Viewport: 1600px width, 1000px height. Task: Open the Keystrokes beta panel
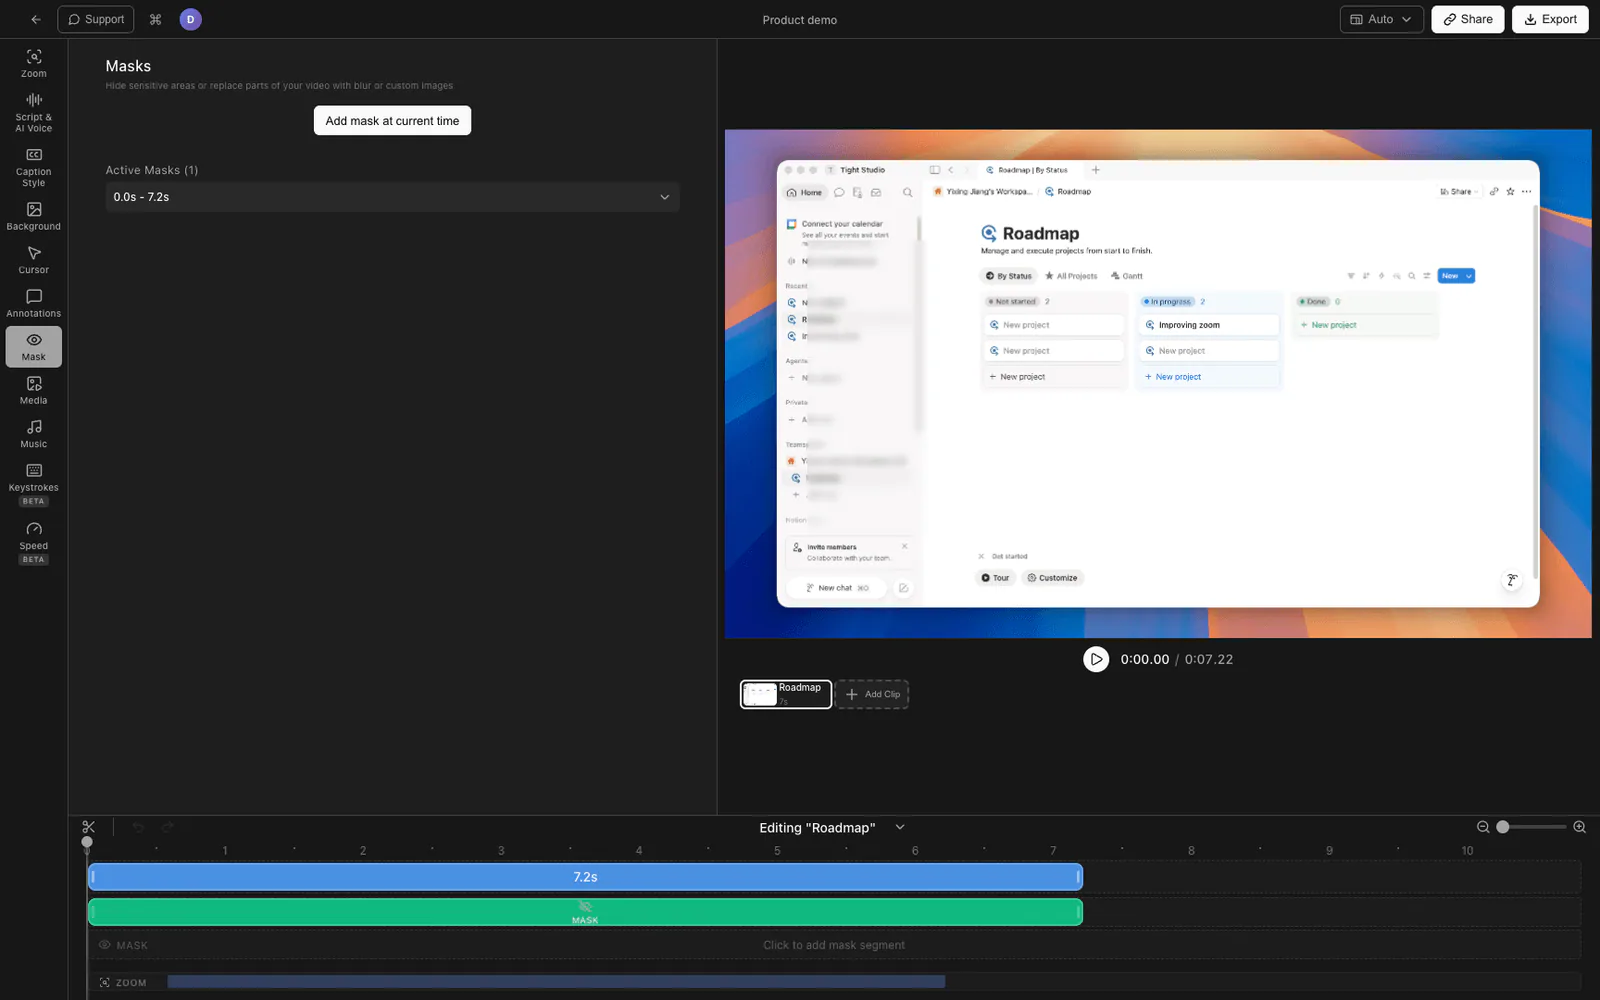(34, 483)
